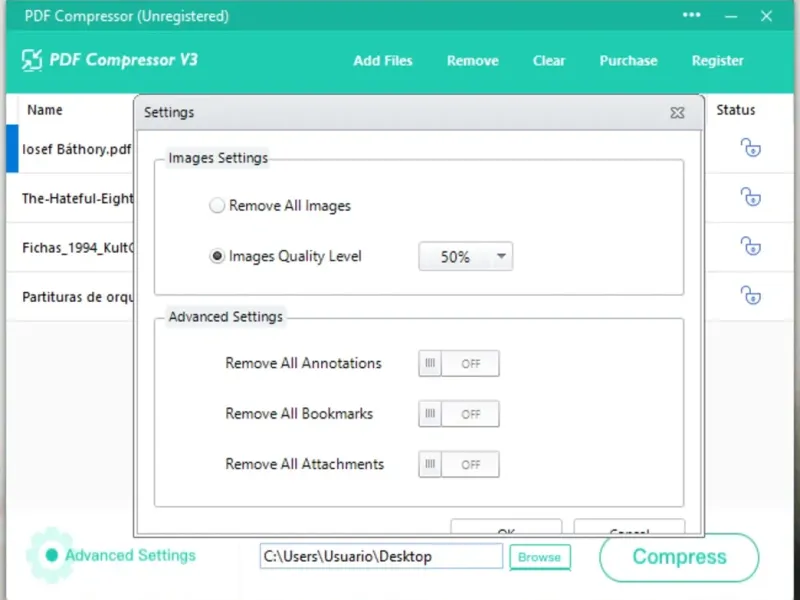Screen dimensions: 800x600
Task: Click the PDF Compressor V3 logo icon
Action: [32, 60]
